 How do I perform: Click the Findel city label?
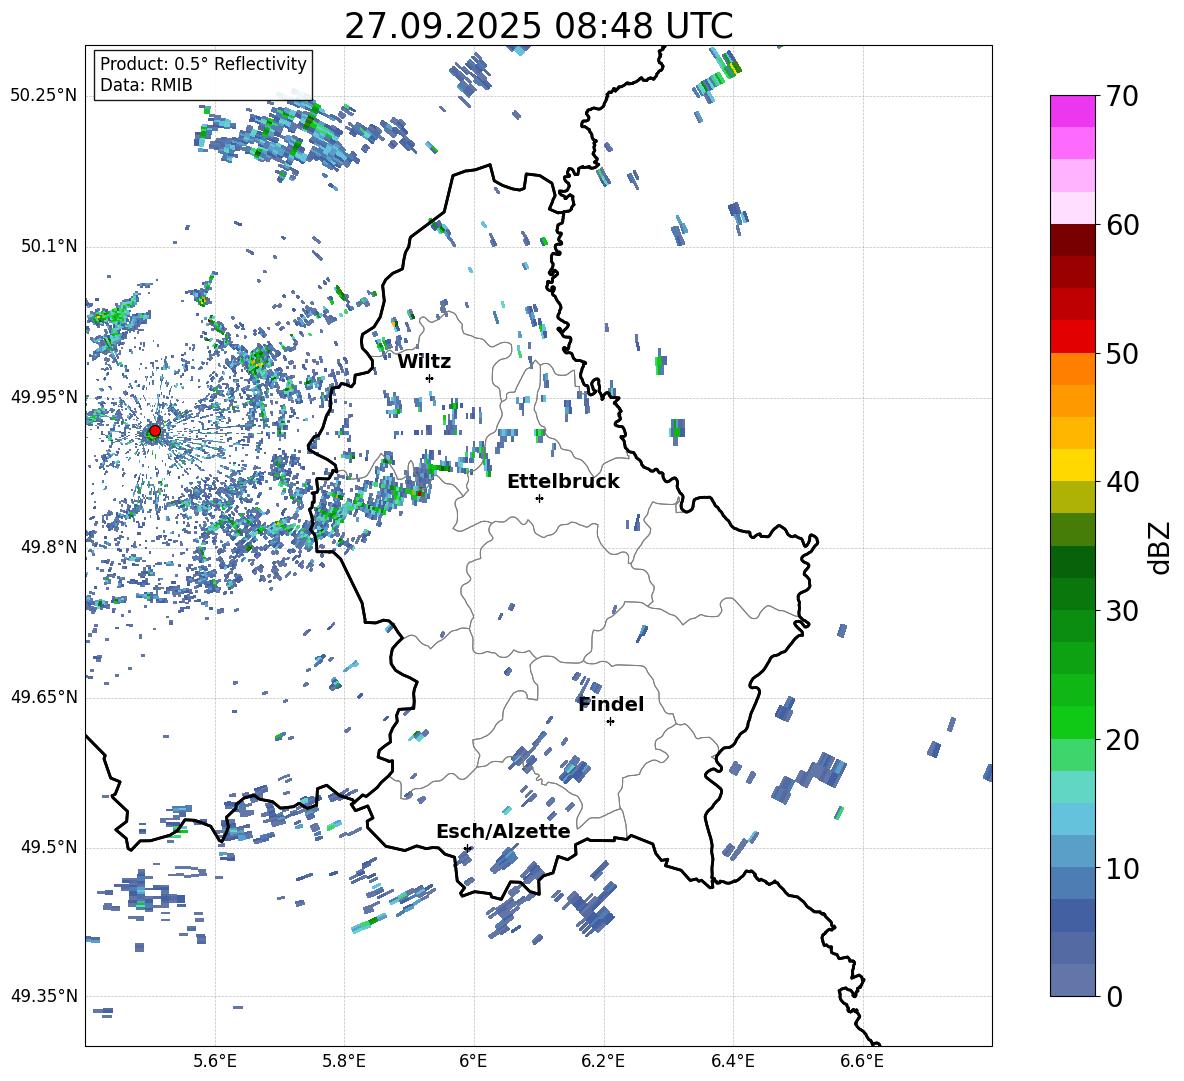(611, 704)
